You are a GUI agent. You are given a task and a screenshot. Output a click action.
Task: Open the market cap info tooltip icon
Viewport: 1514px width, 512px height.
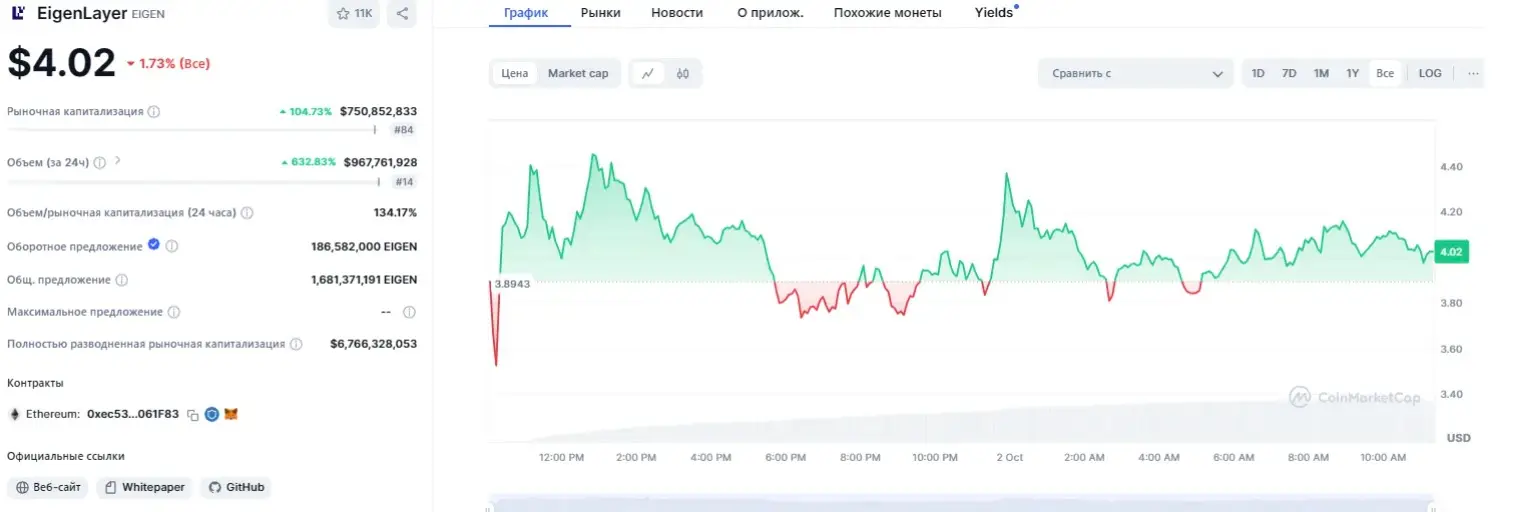click(154, 112)
